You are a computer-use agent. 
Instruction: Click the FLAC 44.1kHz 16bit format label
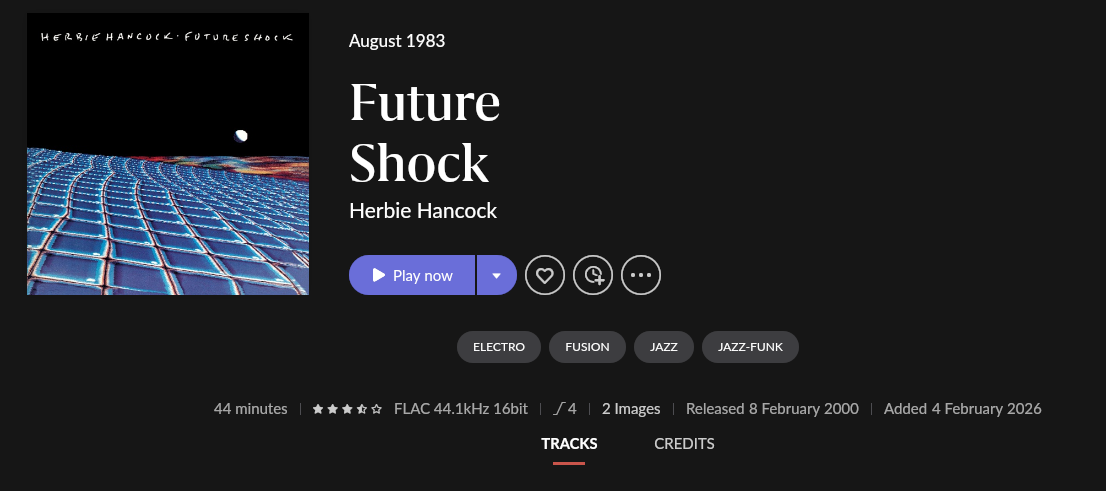(x=461, y=409)
